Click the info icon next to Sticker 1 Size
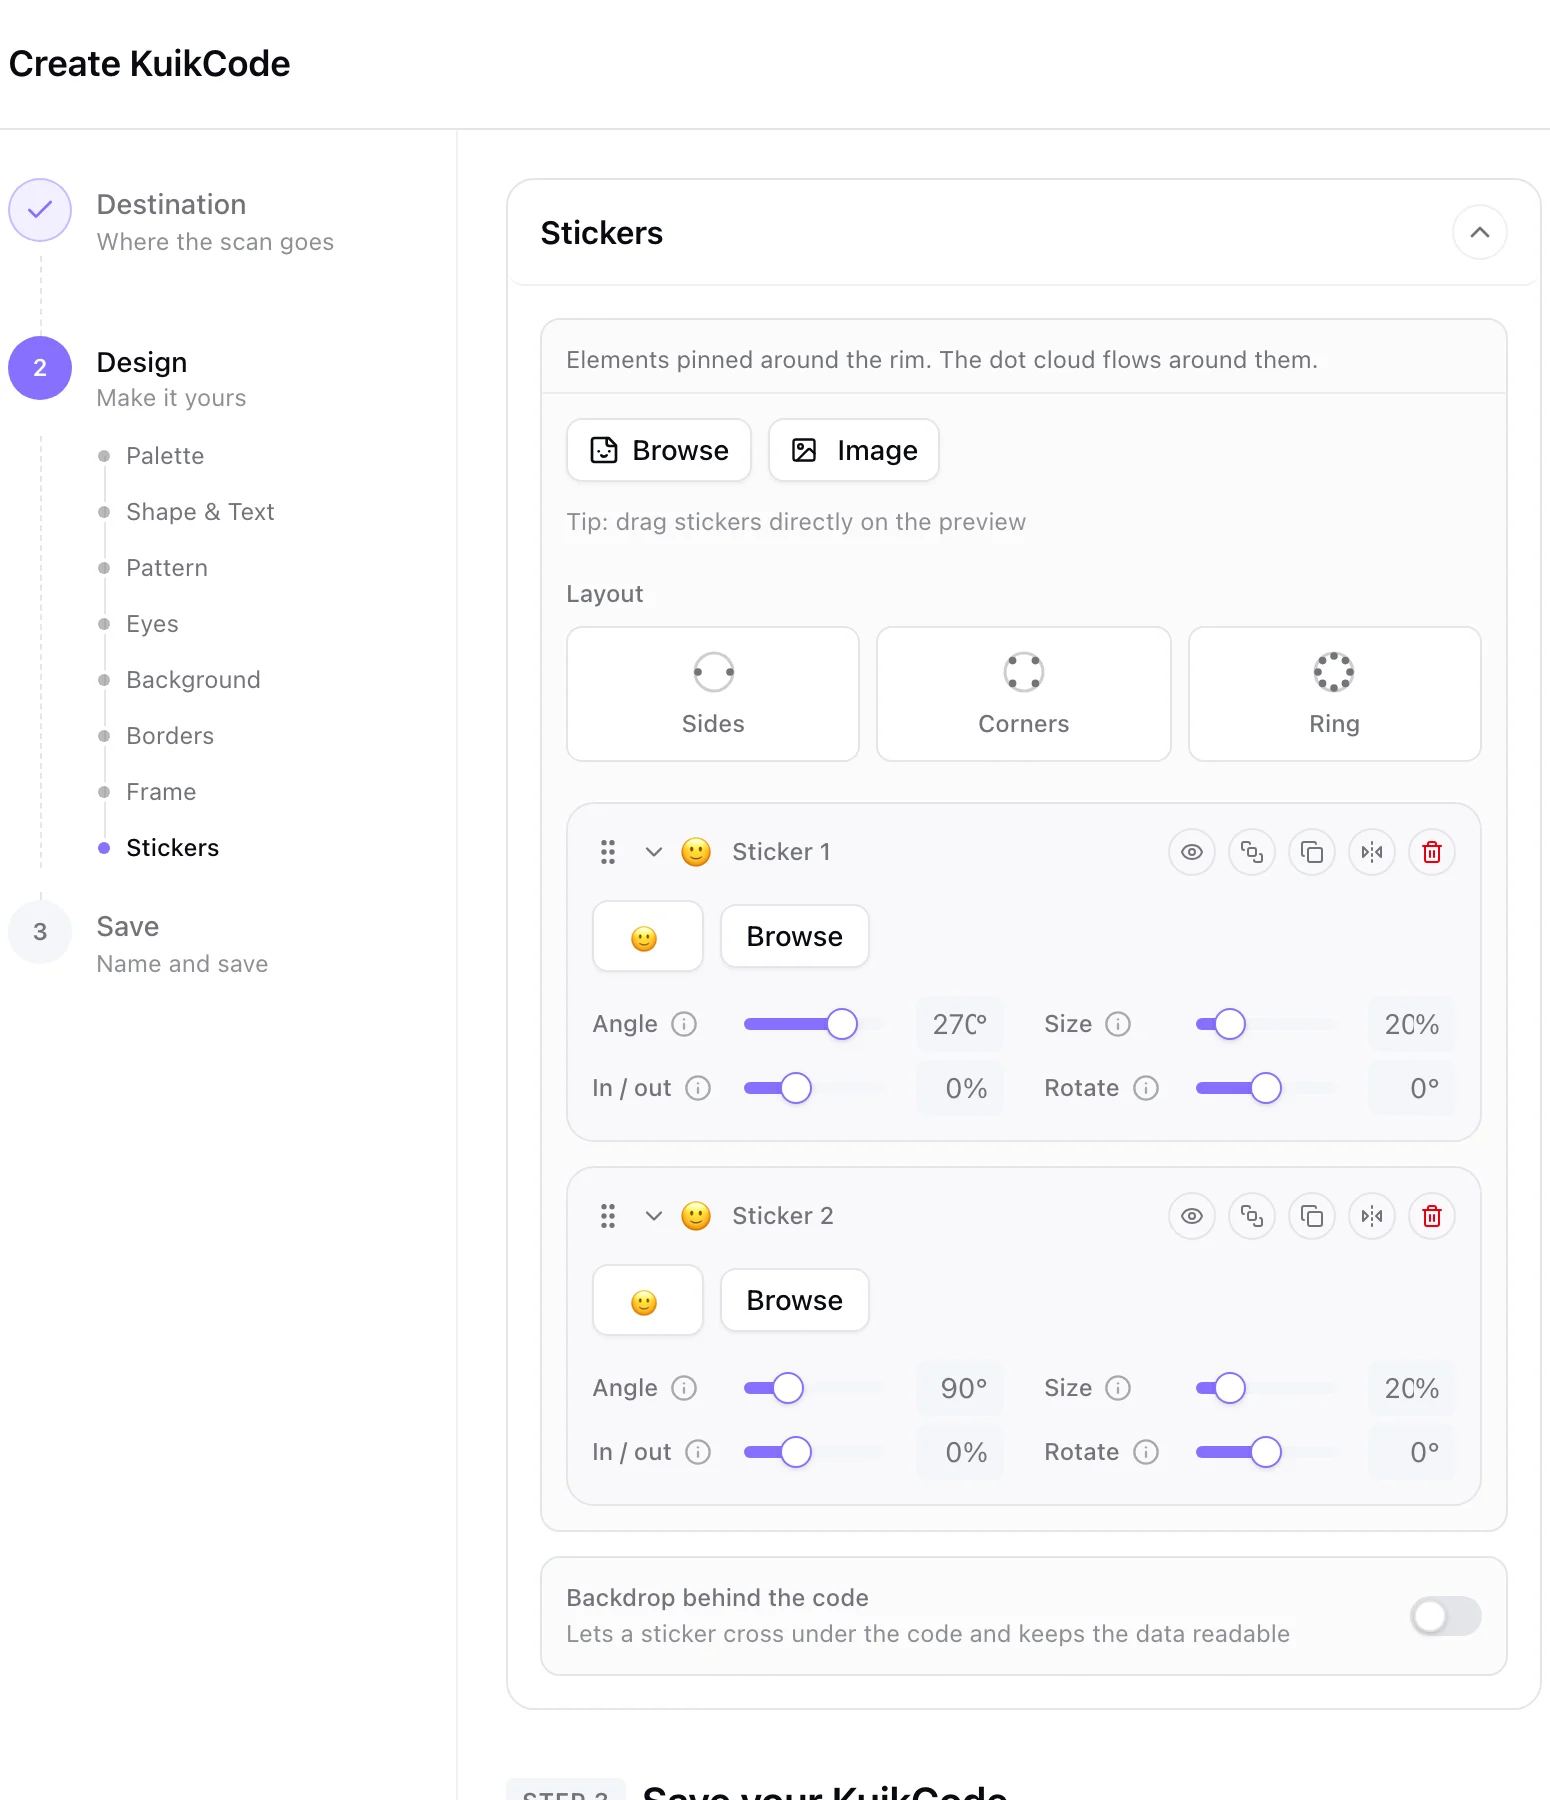 tap(1118, 1024)
